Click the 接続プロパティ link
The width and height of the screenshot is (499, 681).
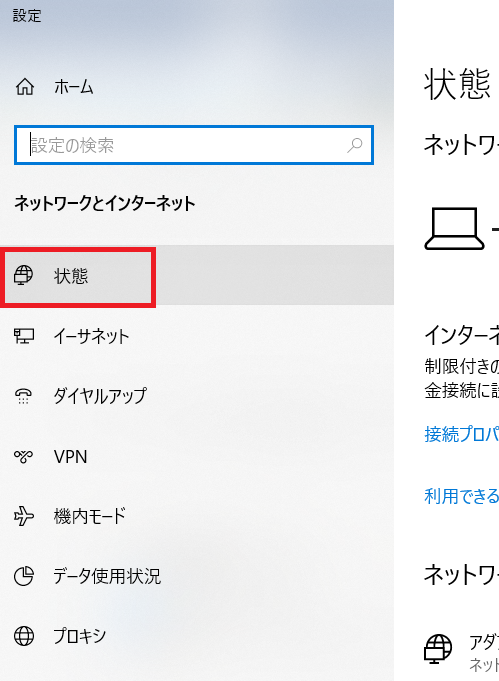point(462,434)
